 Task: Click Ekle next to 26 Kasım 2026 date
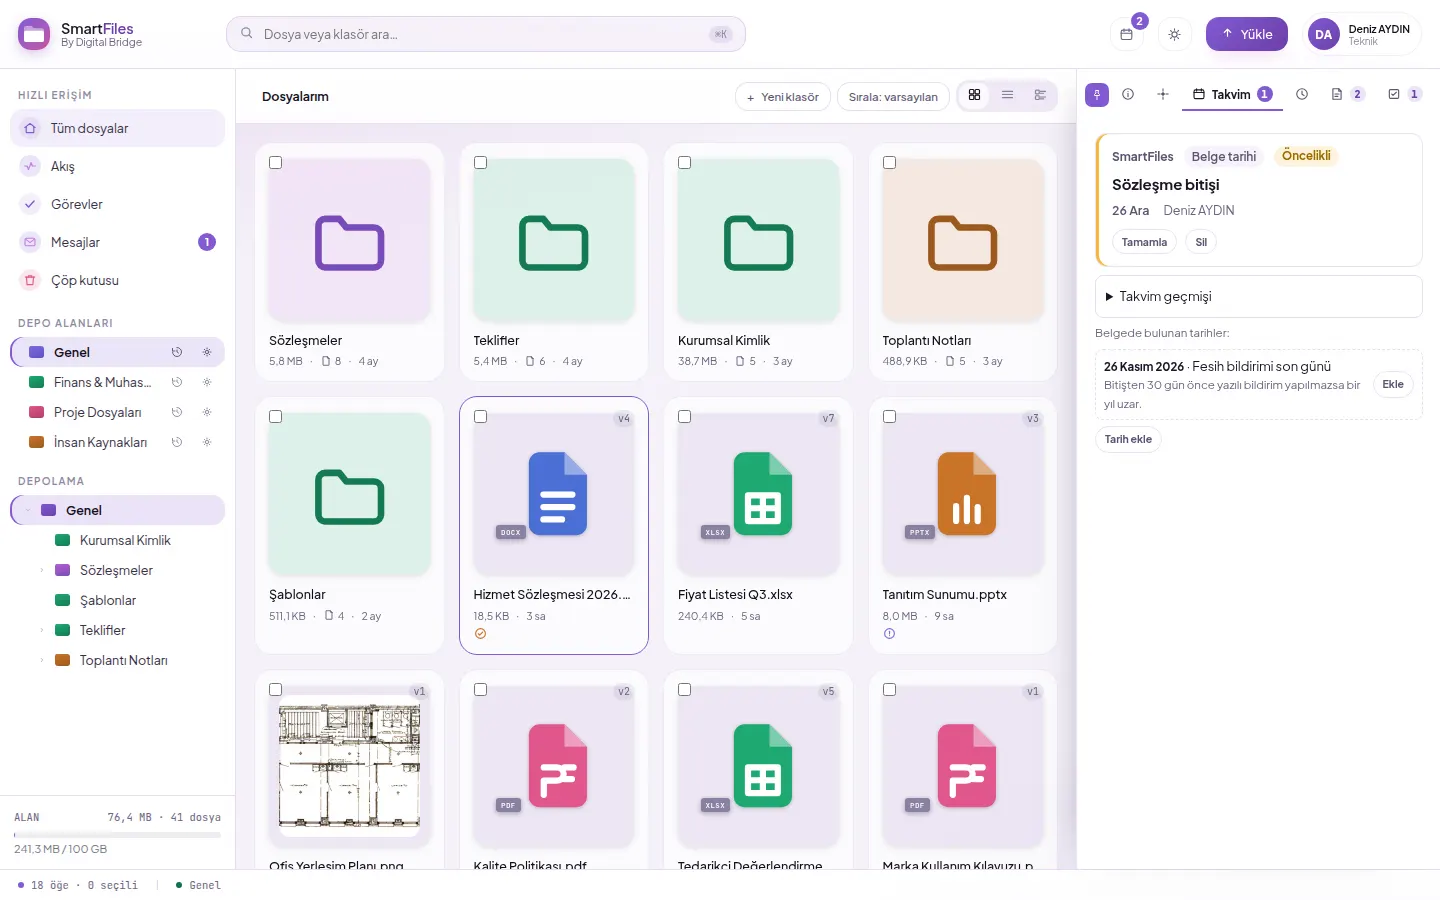point(1393,384)
